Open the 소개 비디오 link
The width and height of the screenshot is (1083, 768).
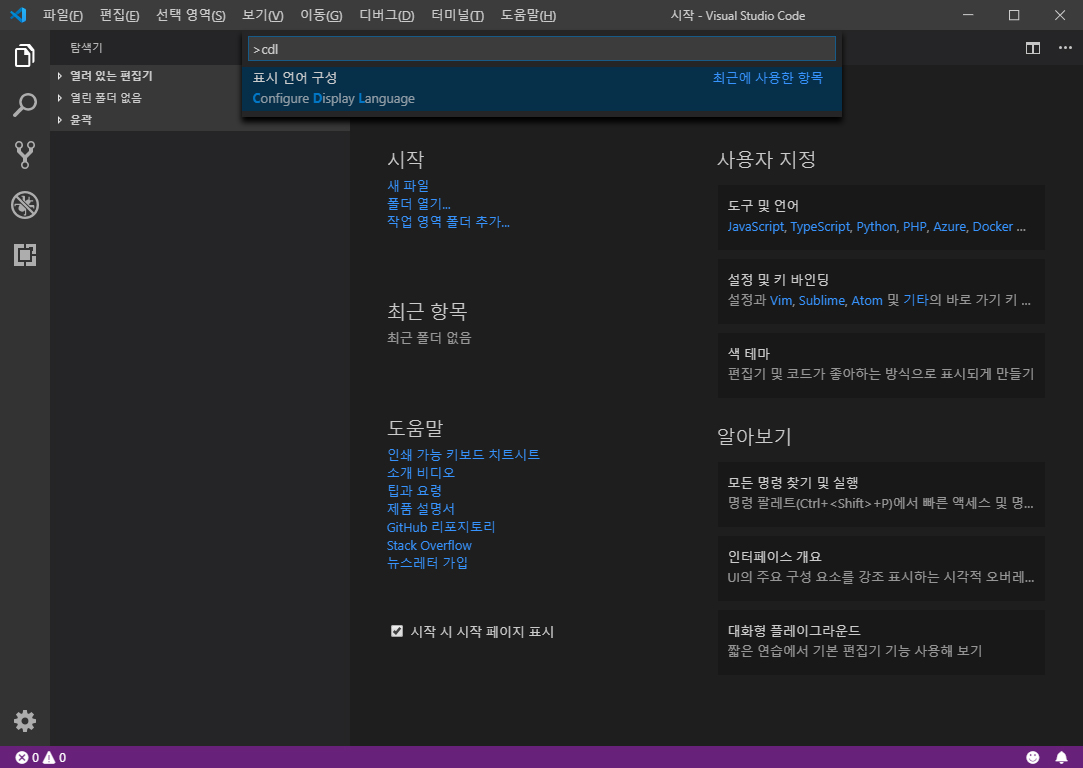pyautogui.click(x=421, y=472)
